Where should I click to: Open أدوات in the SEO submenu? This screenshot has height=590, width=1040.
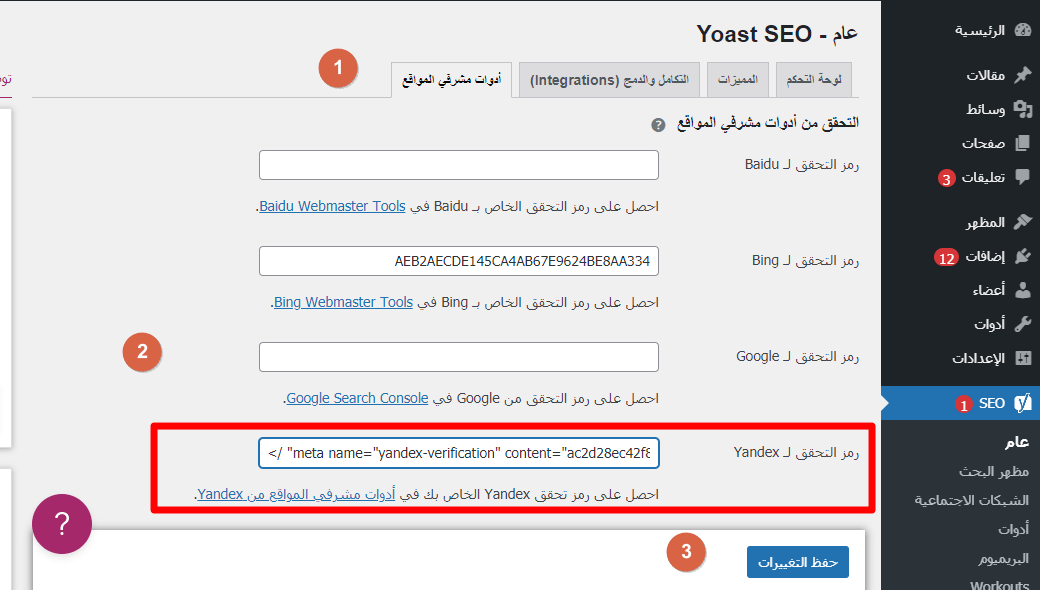(1013, 529)
